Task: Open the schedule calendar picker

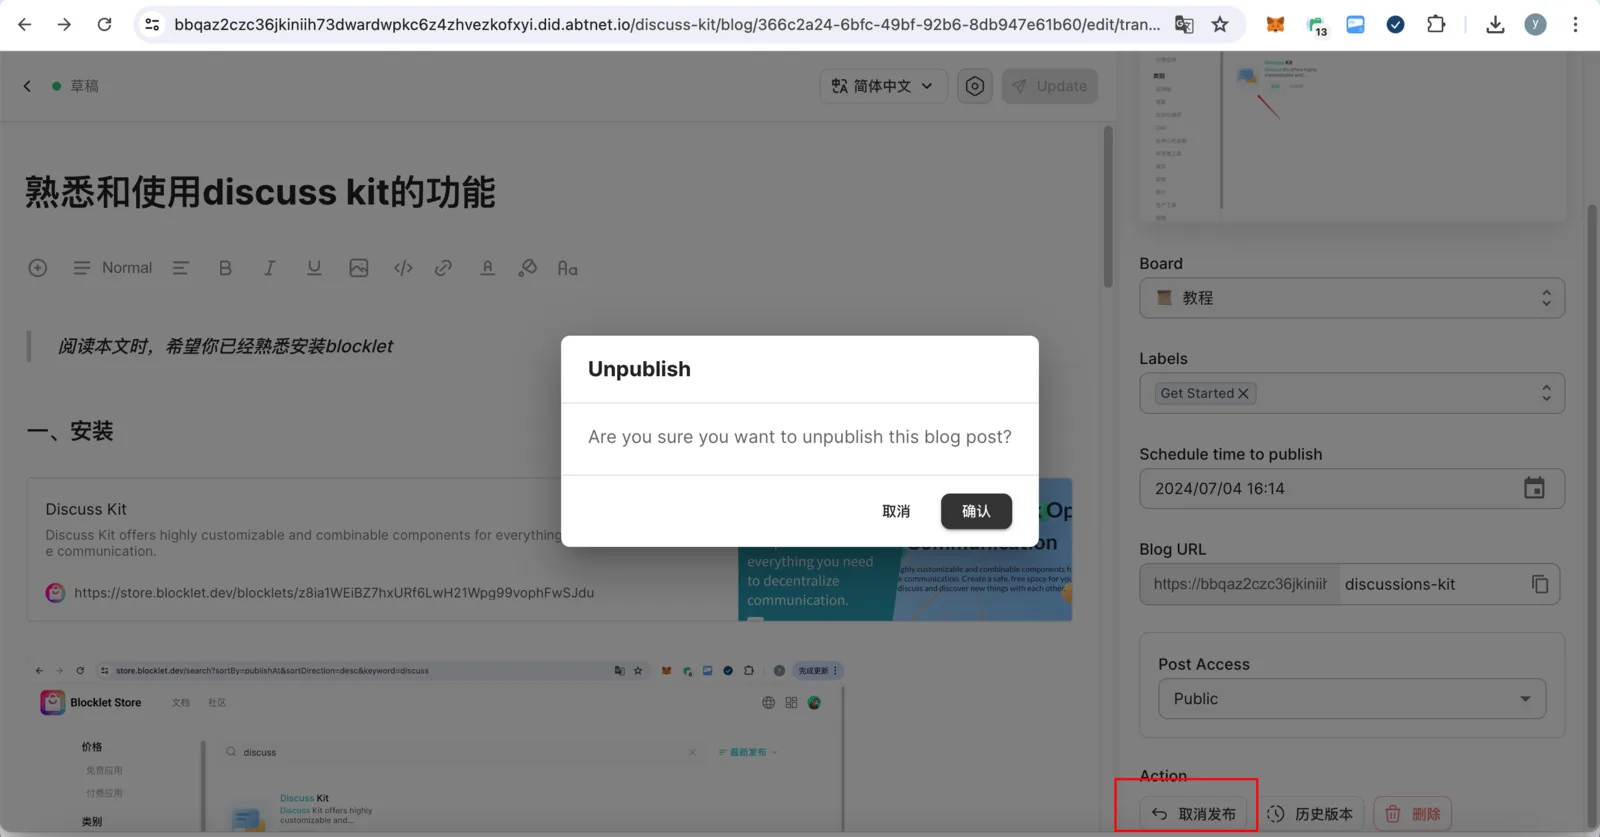Action: click(x=1534, y=488)
